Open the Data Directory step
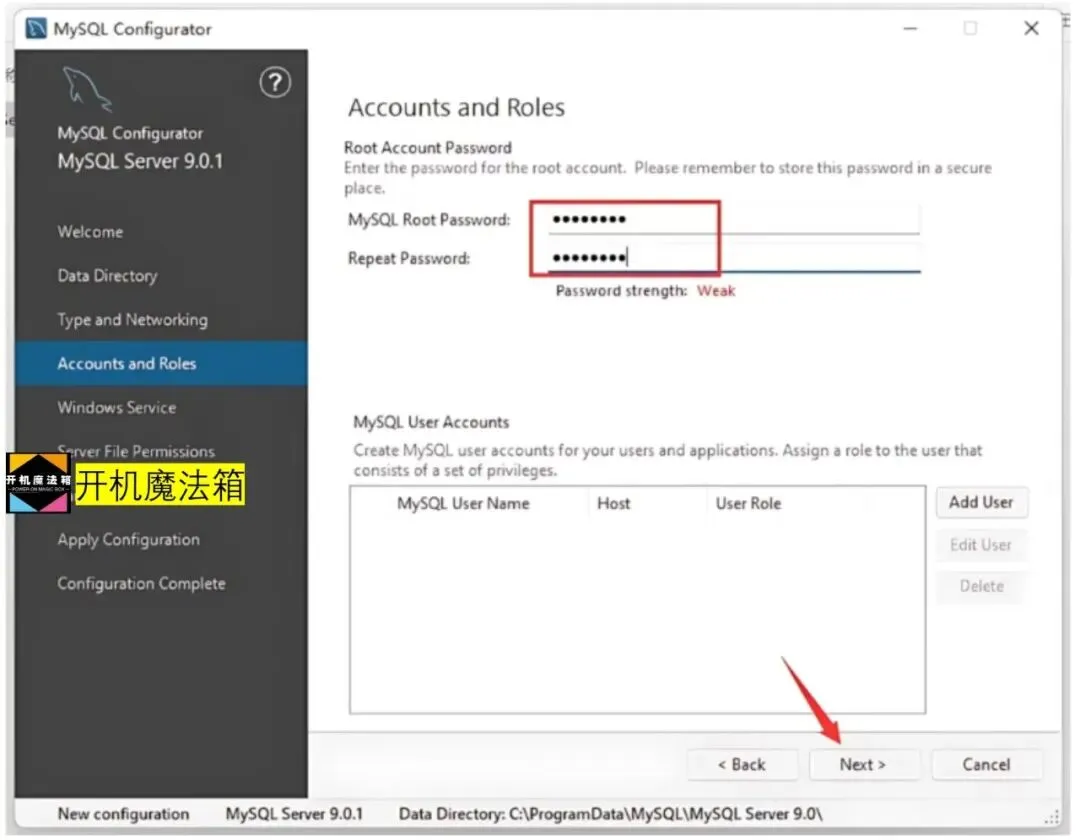Screen dimensions: 1080x840 click(x=107, y=276)
